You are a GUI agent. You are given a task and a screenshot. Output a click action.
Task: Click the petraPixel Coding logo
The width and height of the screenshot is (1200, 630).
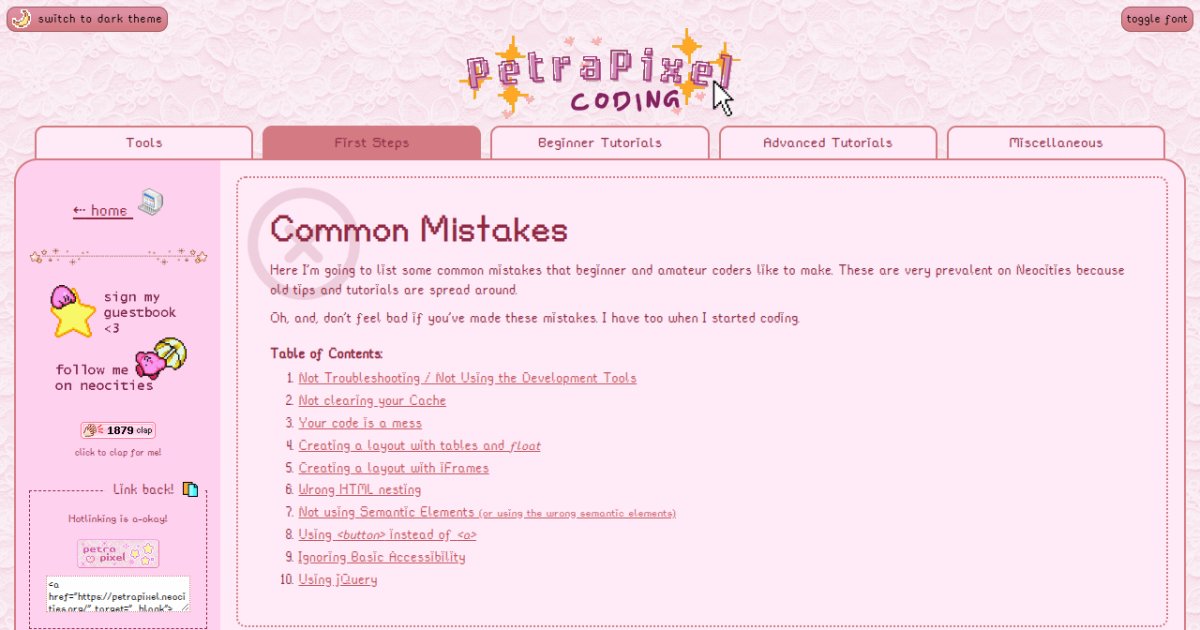click(597, 76)
